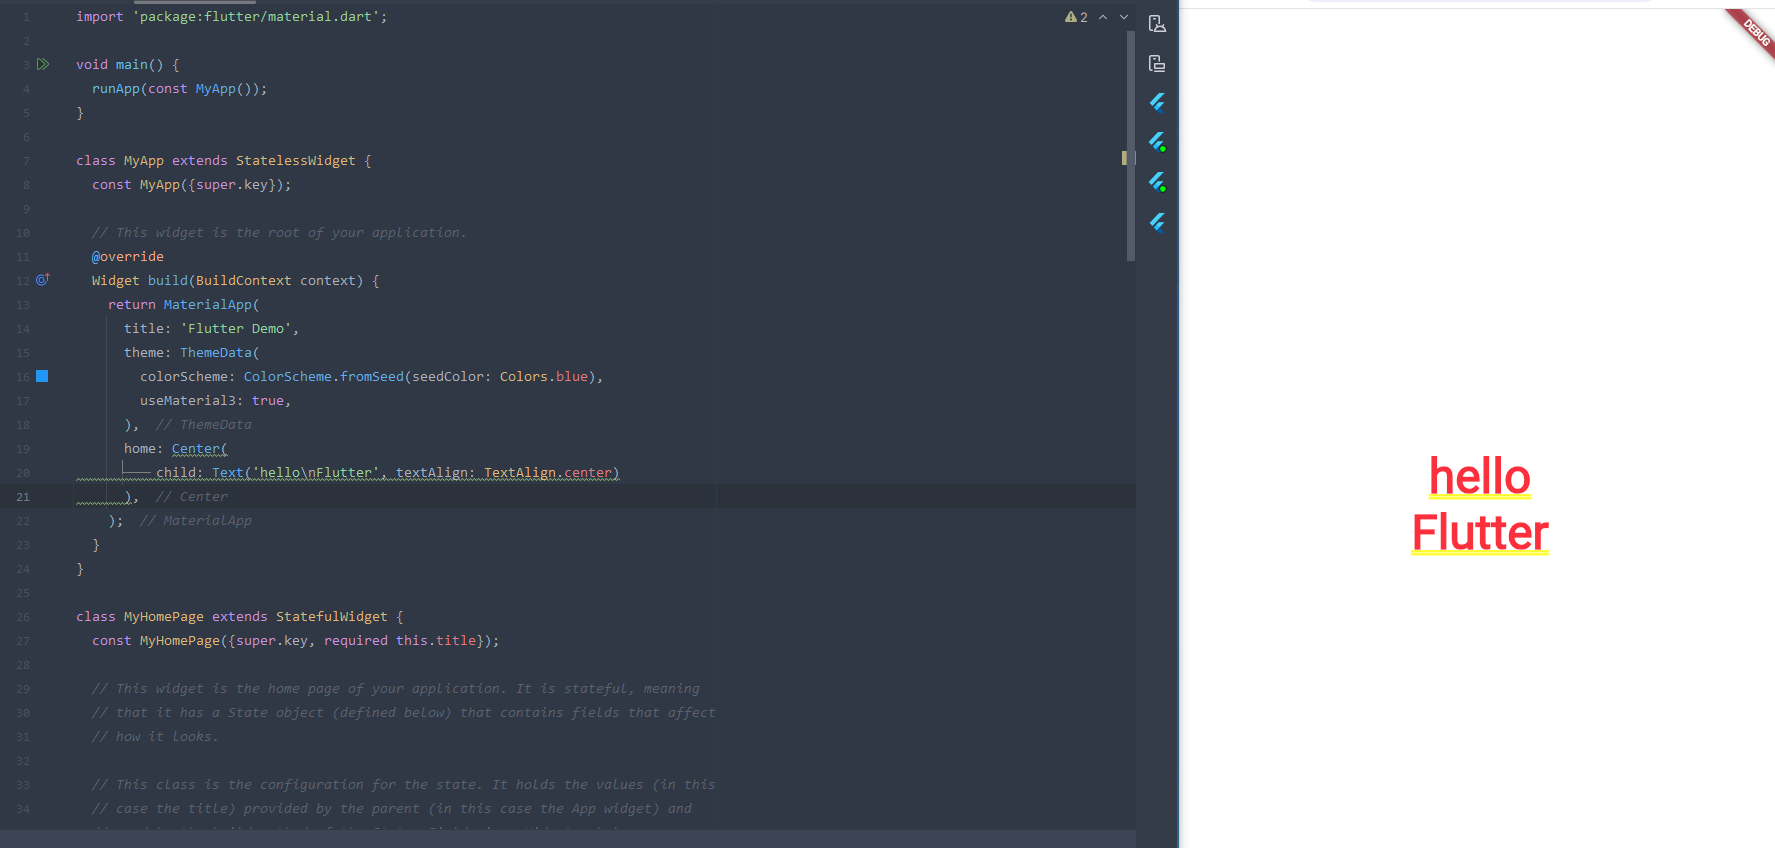Click the 'This widget is the root' comment
The width and height of the screenshot is (1775, 848).
click(279, 233)
